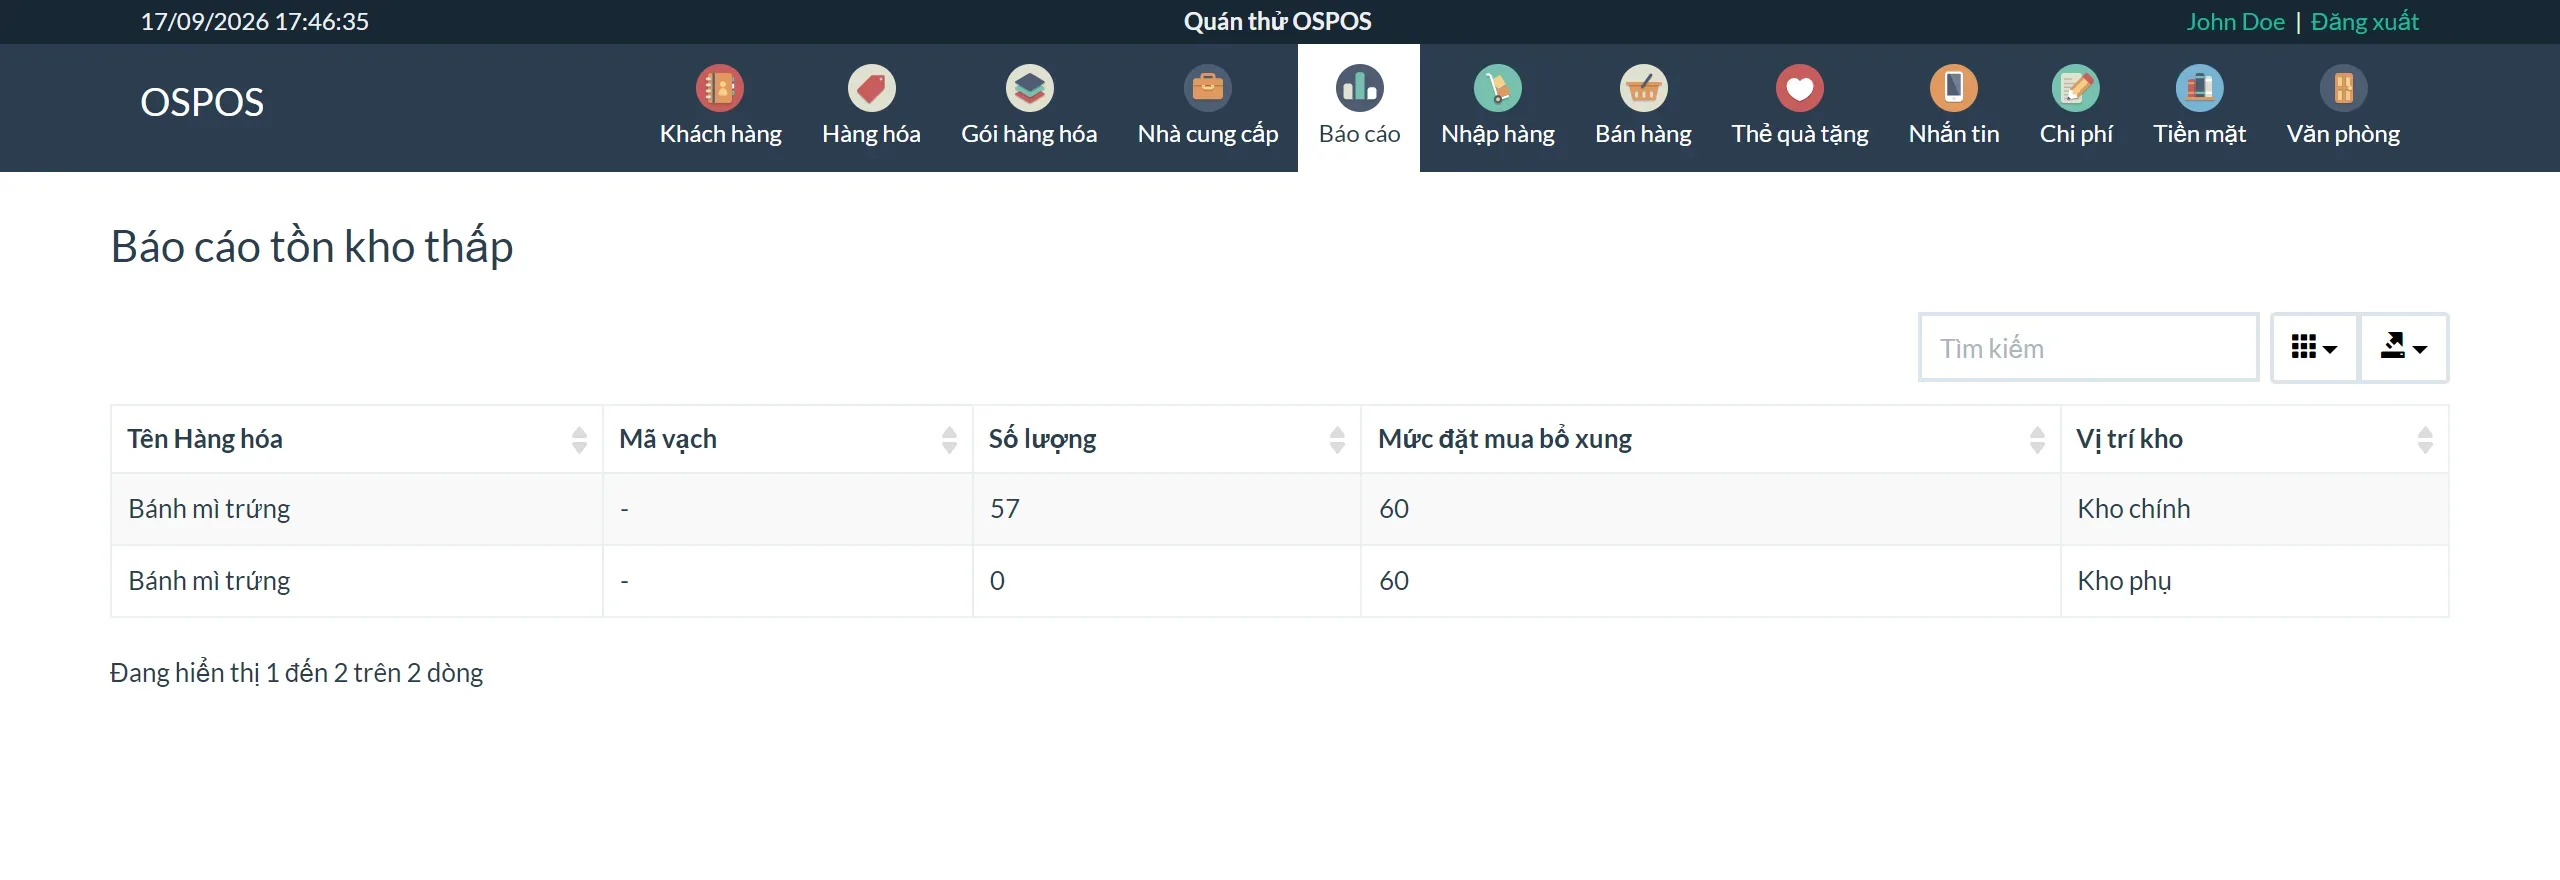Go to the Gói hàng hóa menu label
Viewport: 2560px width, 880px height.
tap(1029, 134)
